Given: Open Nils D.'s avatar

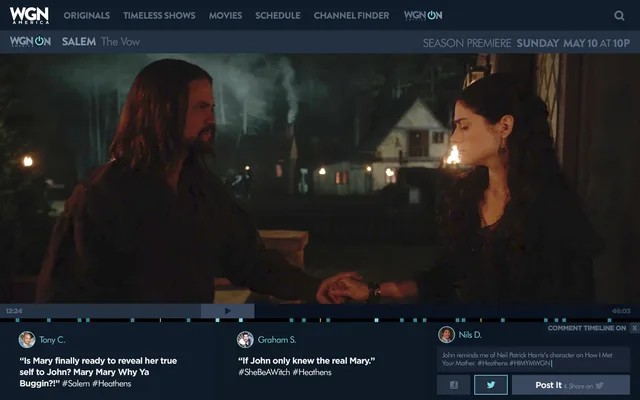Looking at the screenshot, I should pyautogui.click(x=447, y=335).
